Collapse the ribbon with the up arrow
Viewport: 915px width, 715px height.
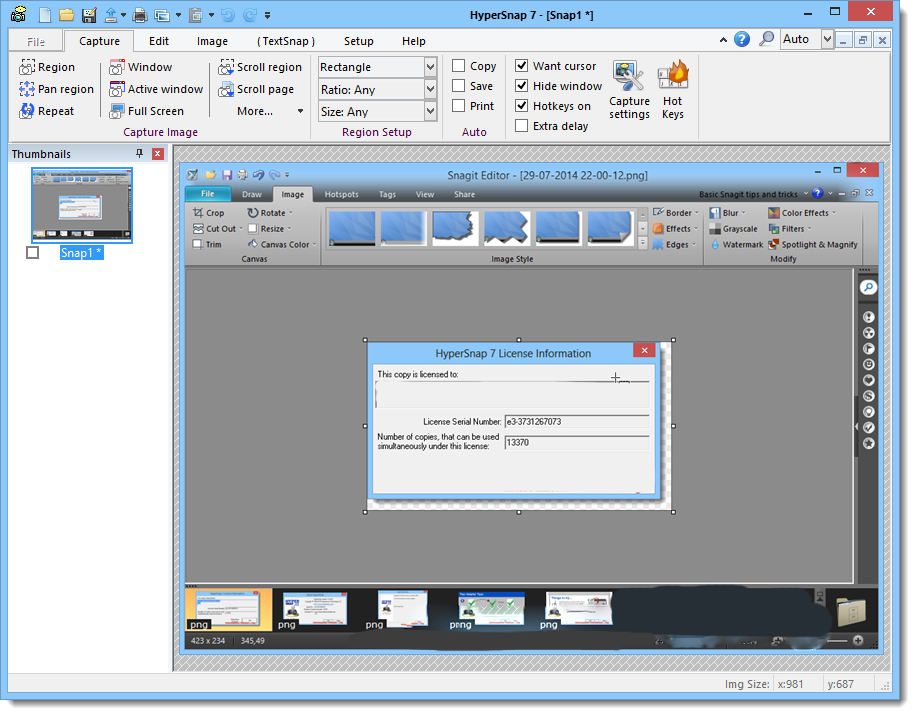[x=723, y=40]
